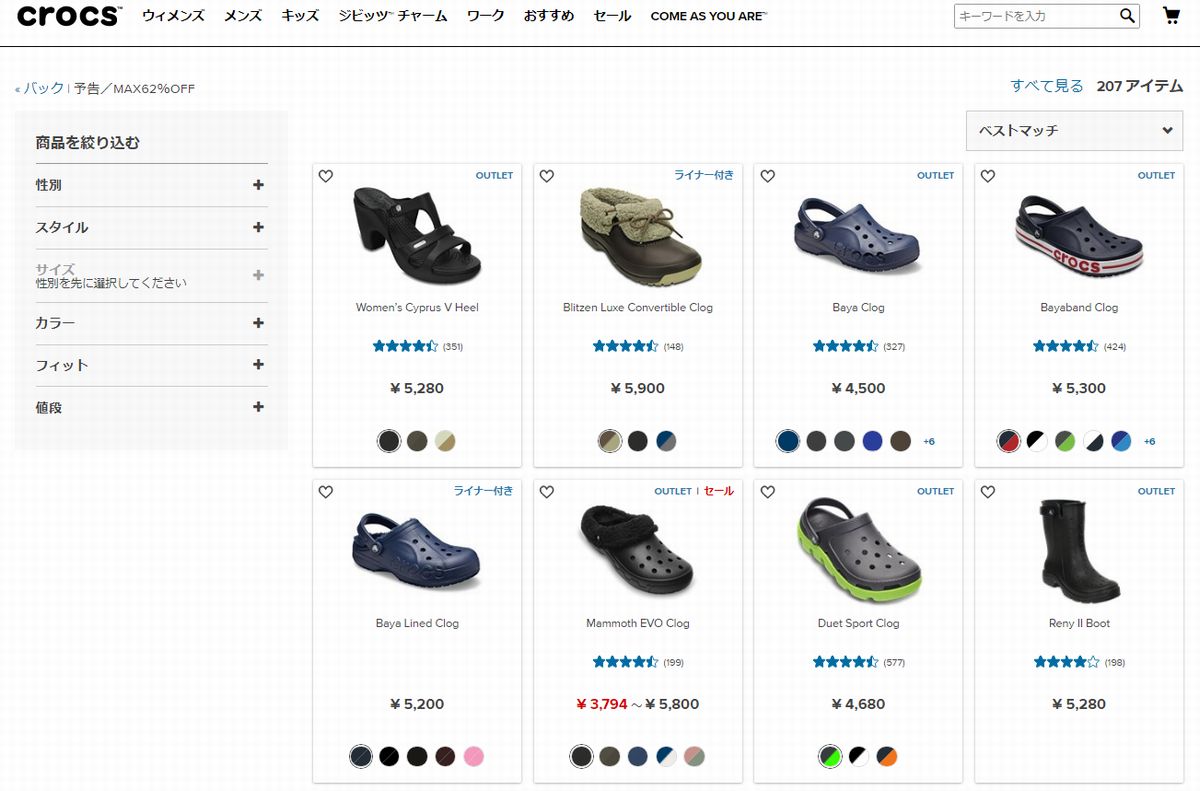The image size is (1200, 791).
Task: Open the ウィメンズ menu
Action: [173, 16]
